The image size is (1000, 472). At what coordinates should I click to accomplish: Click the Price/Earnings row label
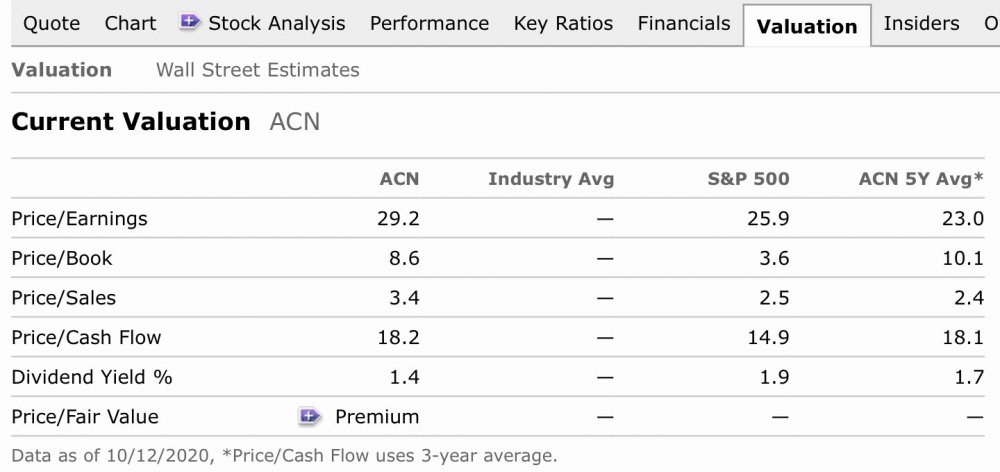79,218
